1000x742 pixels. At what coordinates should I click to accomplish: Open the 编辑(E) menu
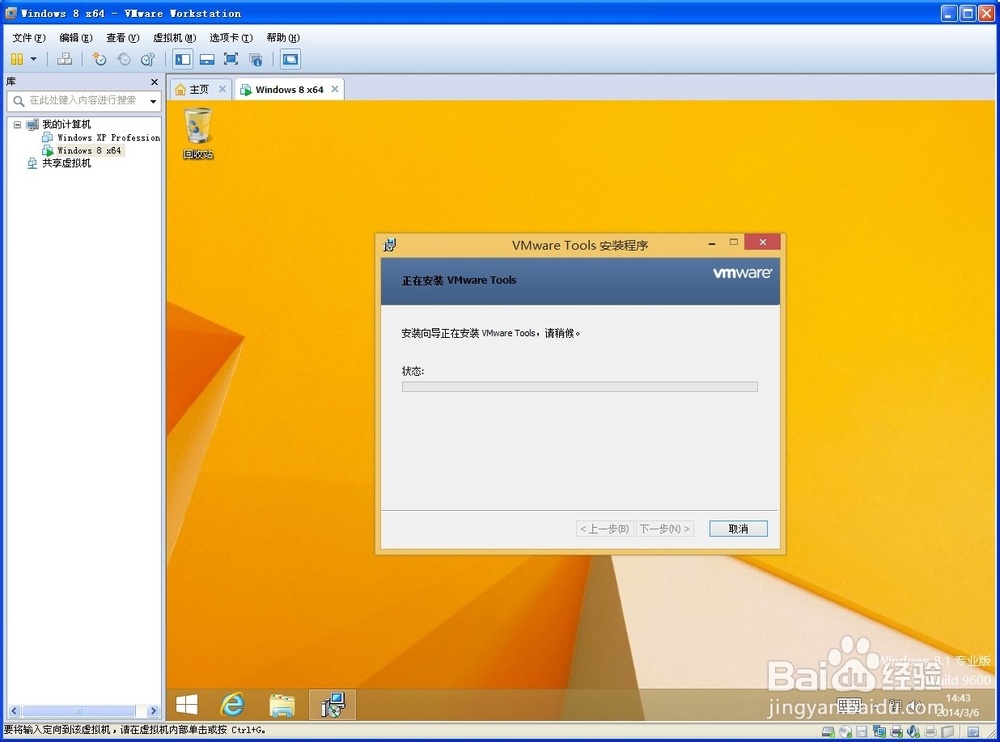(x=76, y=38)
